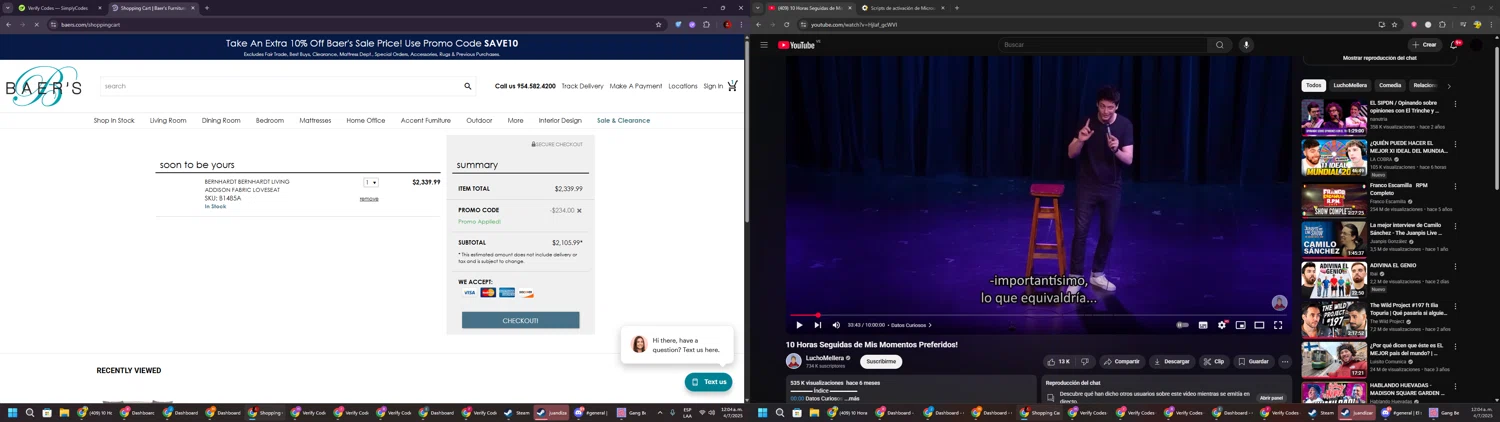Image resolution: width=1500 pixels, height=422 pixels.
Task: Open Track Delivery link
Action: click(x=582, y=86)
